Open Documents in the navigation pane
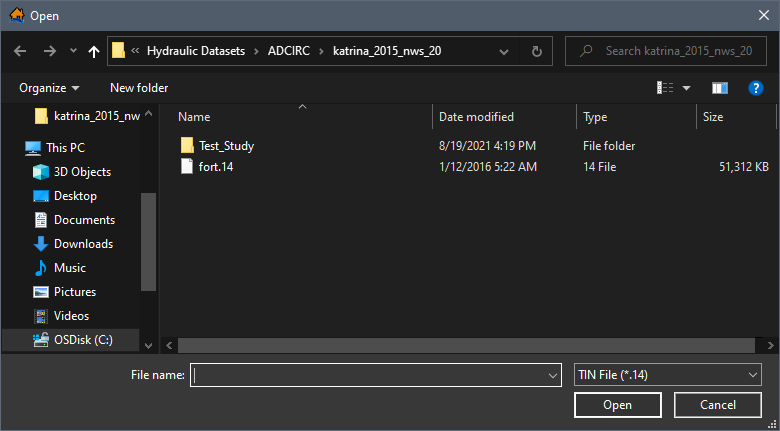This screenshot has height=431, width=780. point(74,219)
